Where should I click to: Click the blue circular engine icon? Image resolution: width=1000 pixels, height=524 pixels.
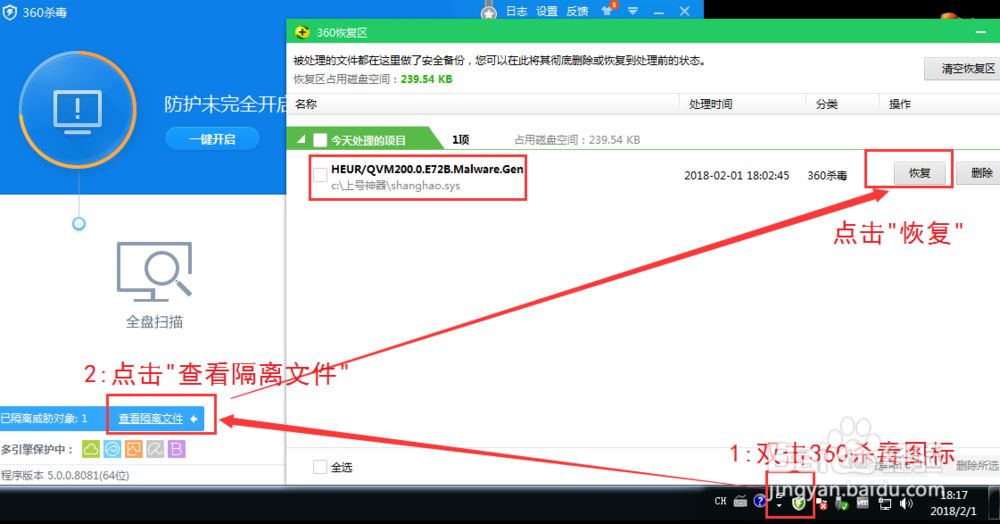tap(112, 450)
